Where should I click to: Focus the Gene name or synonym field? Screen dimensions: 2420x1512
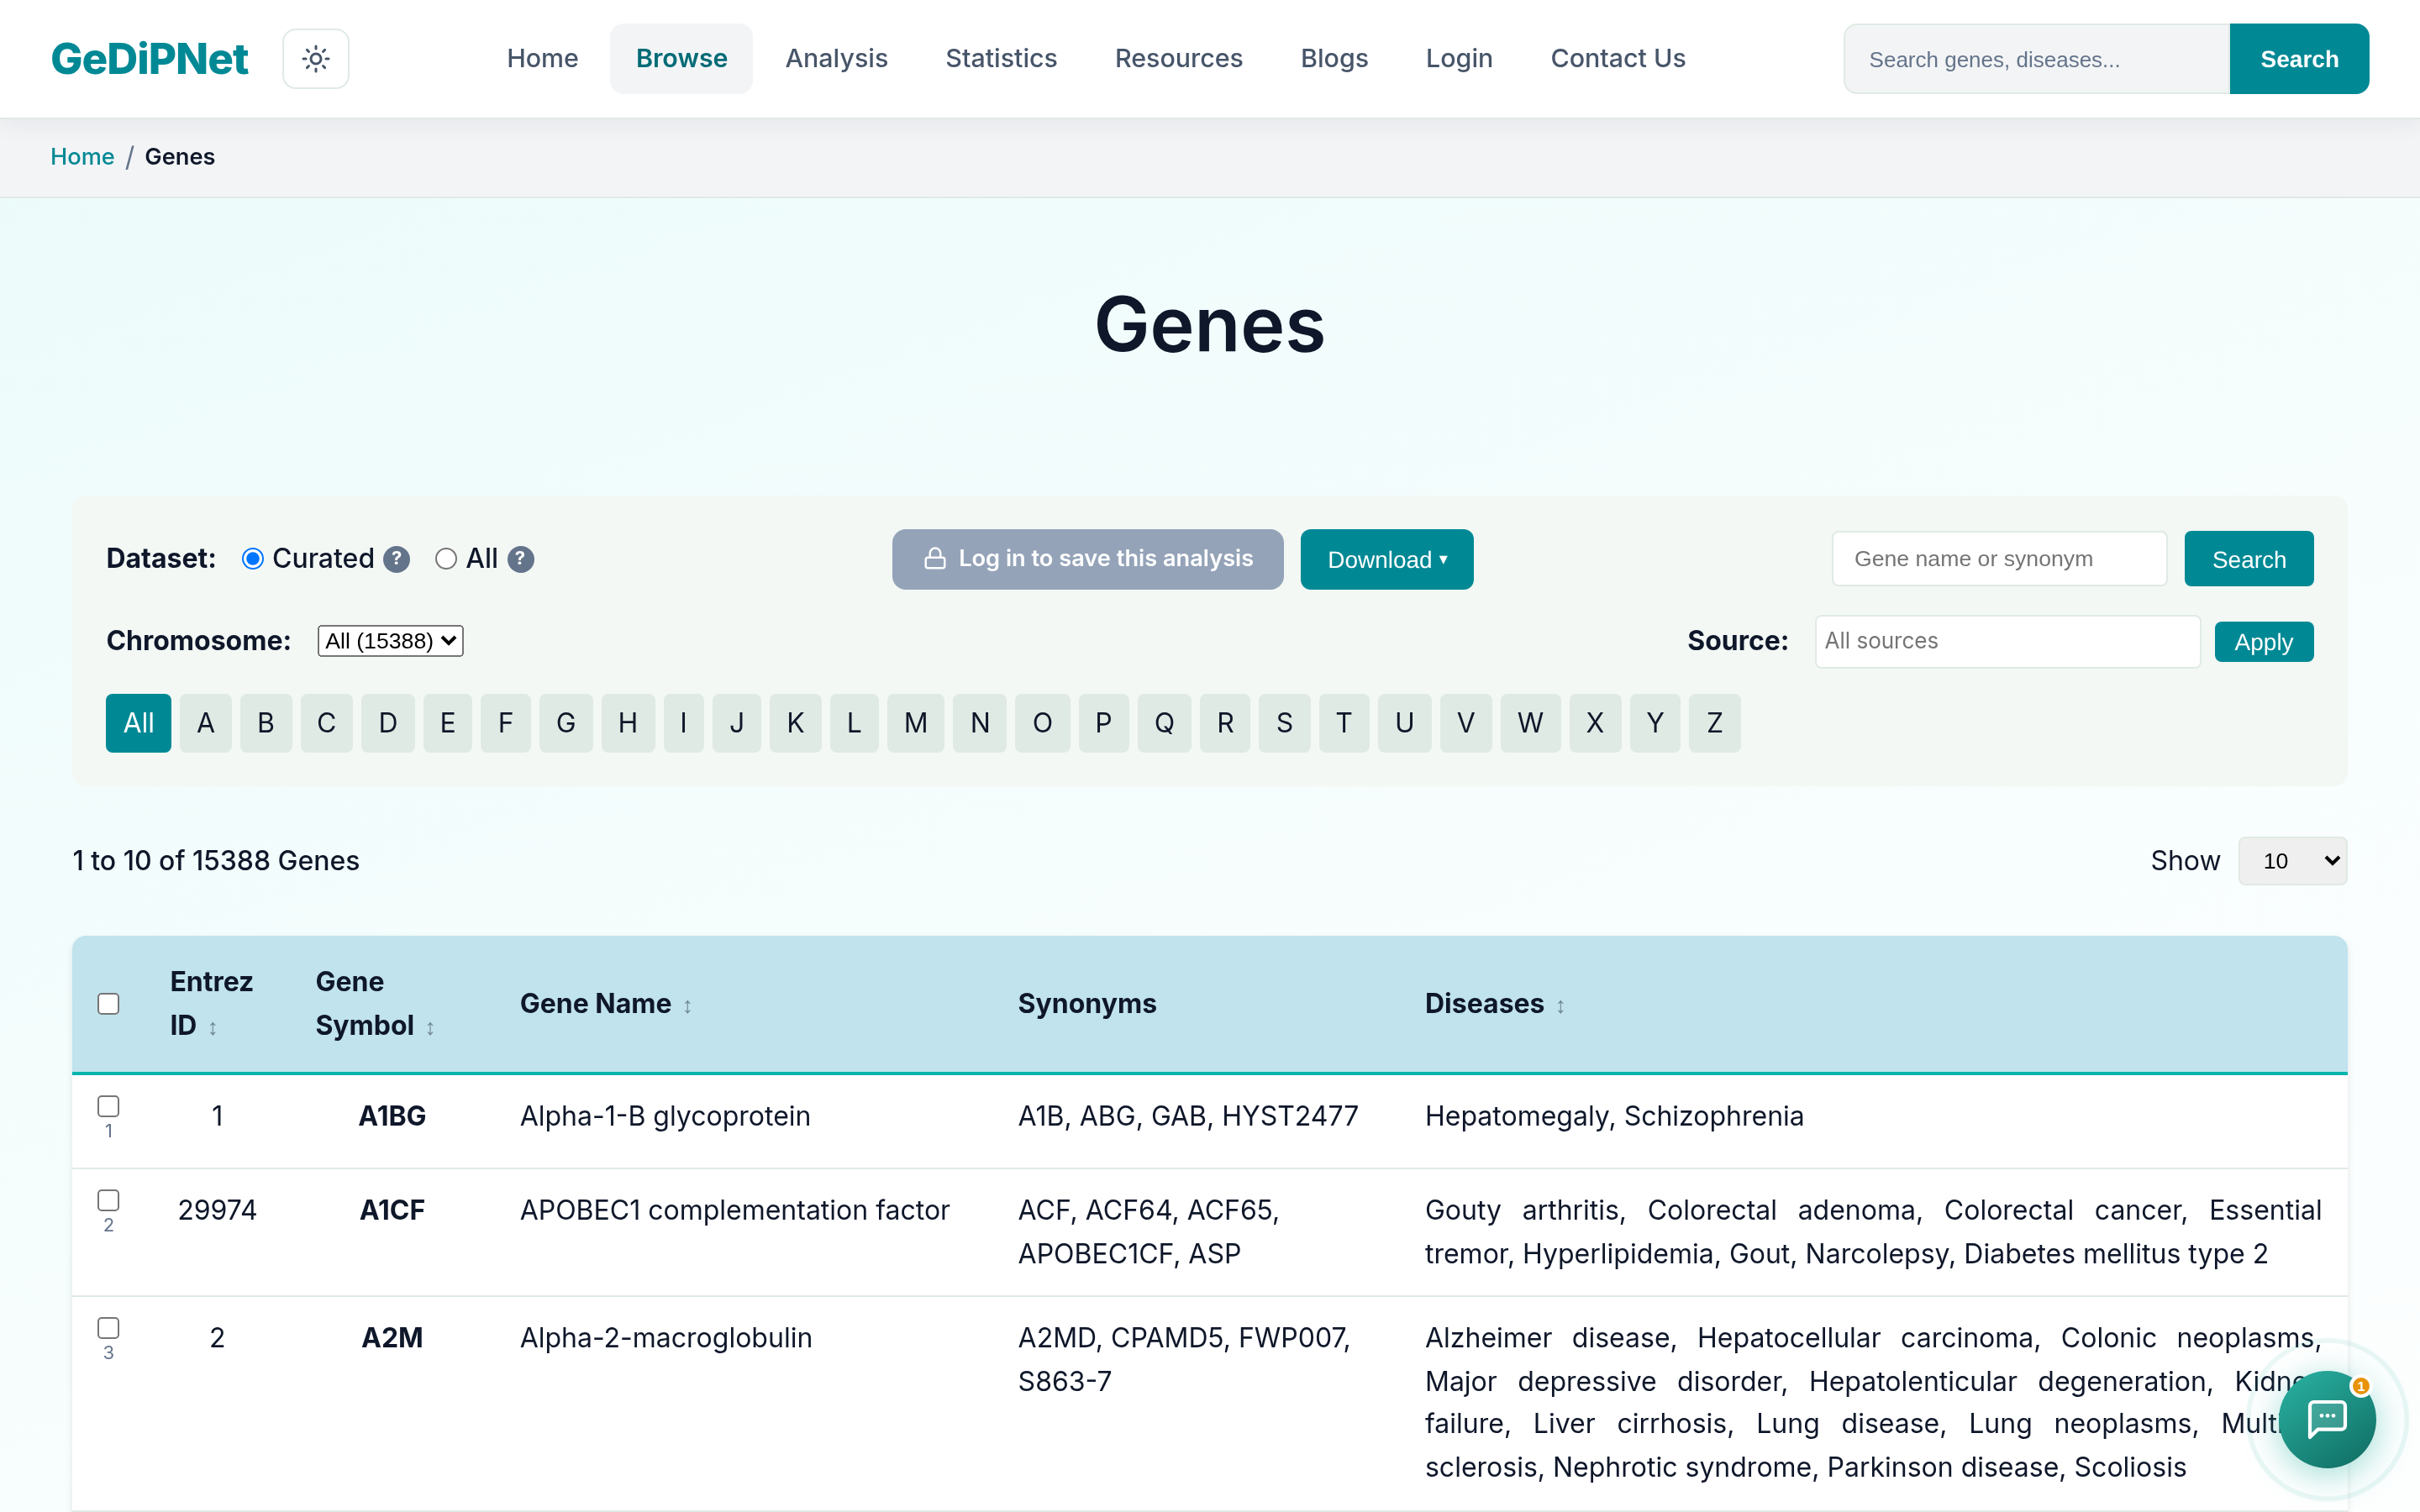[x=1999, y=559]
